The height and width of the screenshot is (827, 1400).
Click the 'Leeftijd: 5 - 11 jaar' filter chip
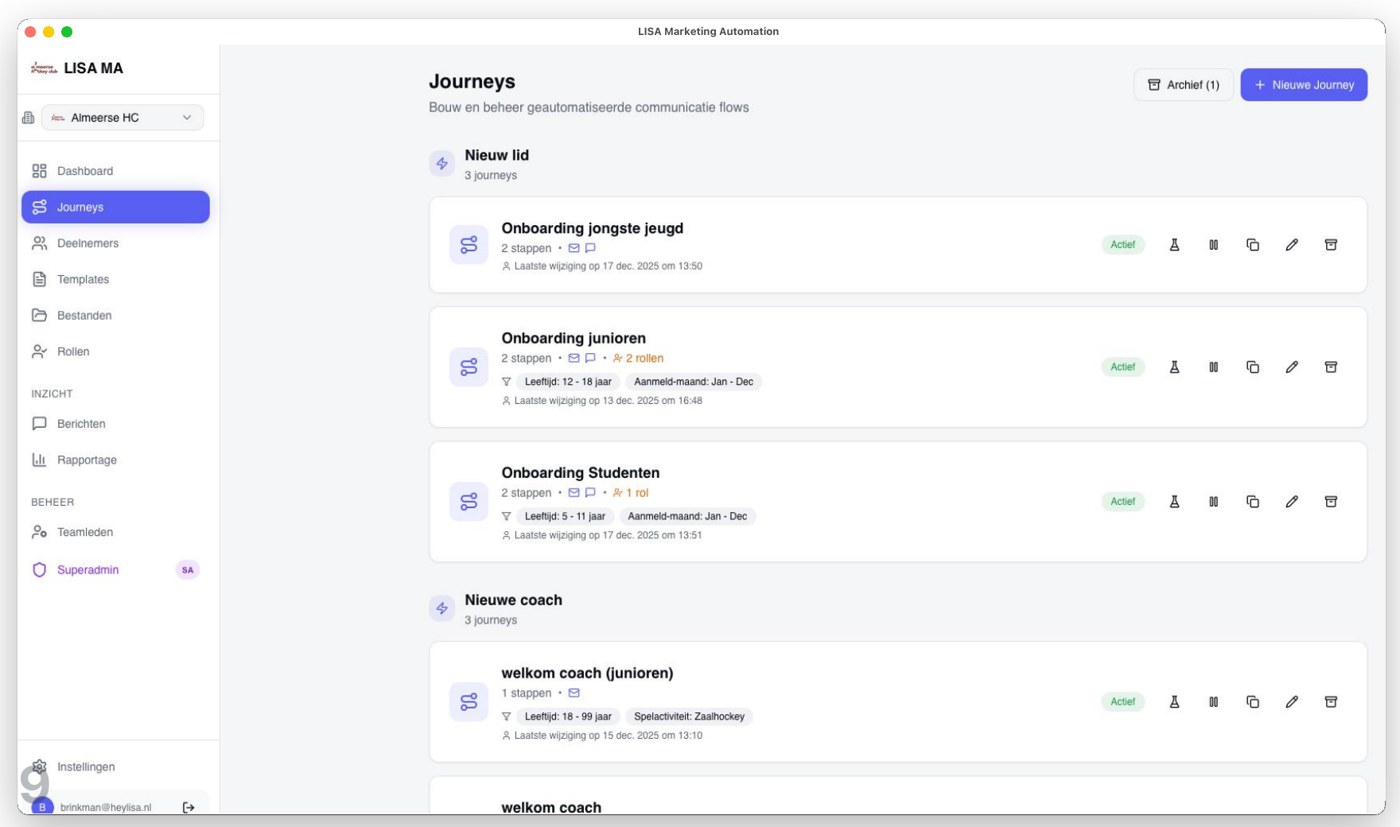(x=565, y=517)
